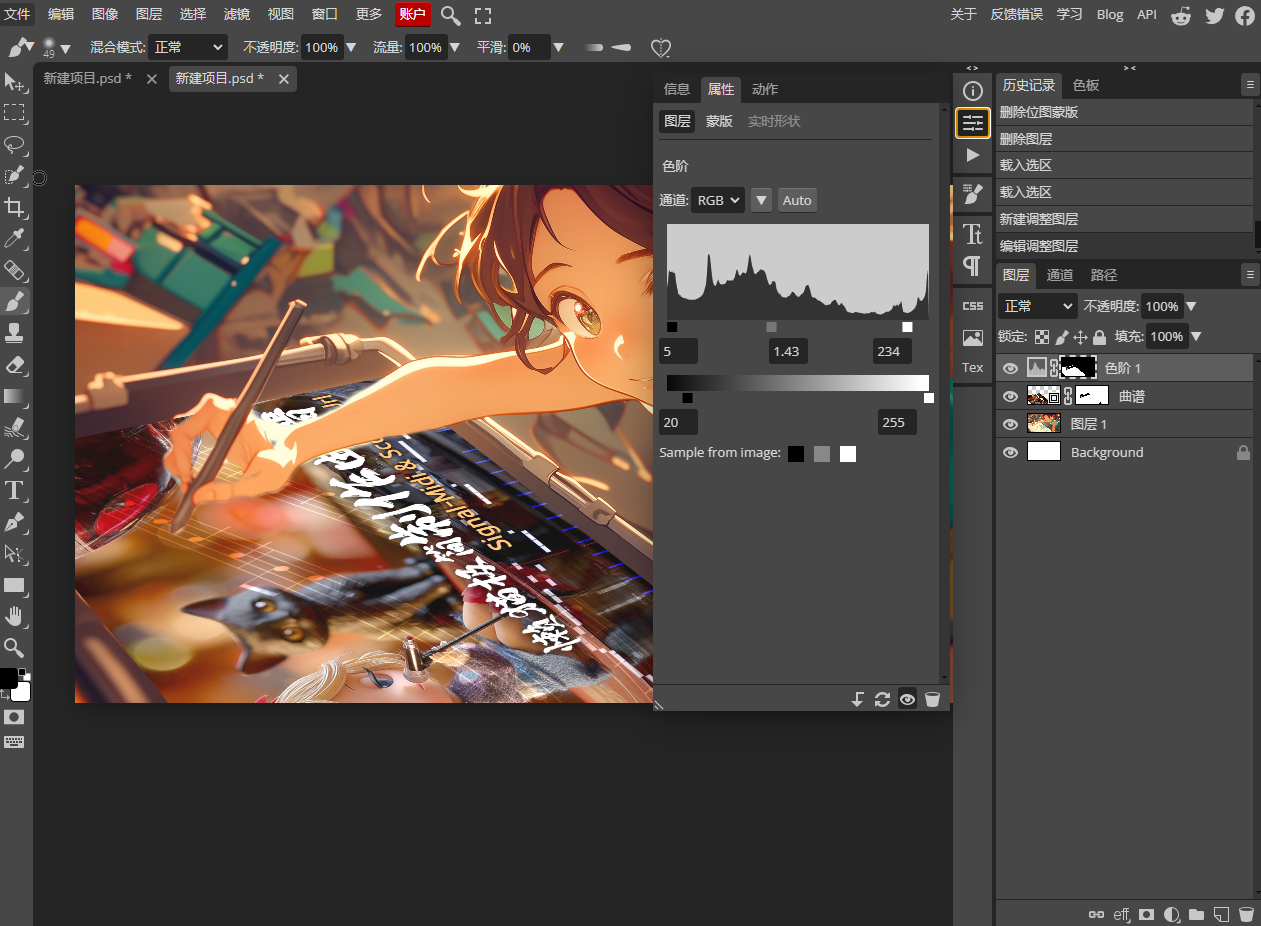
Task: Open the Layers panel blend mode dropdown
Action: click(x=1037, y=306)
